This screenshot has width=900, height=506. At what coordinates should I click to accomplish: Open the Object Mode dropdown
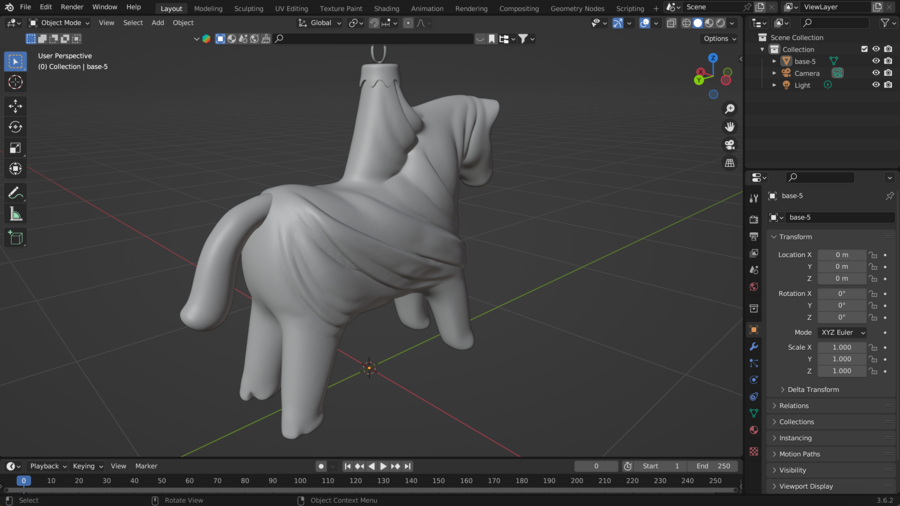coord(60,23)
